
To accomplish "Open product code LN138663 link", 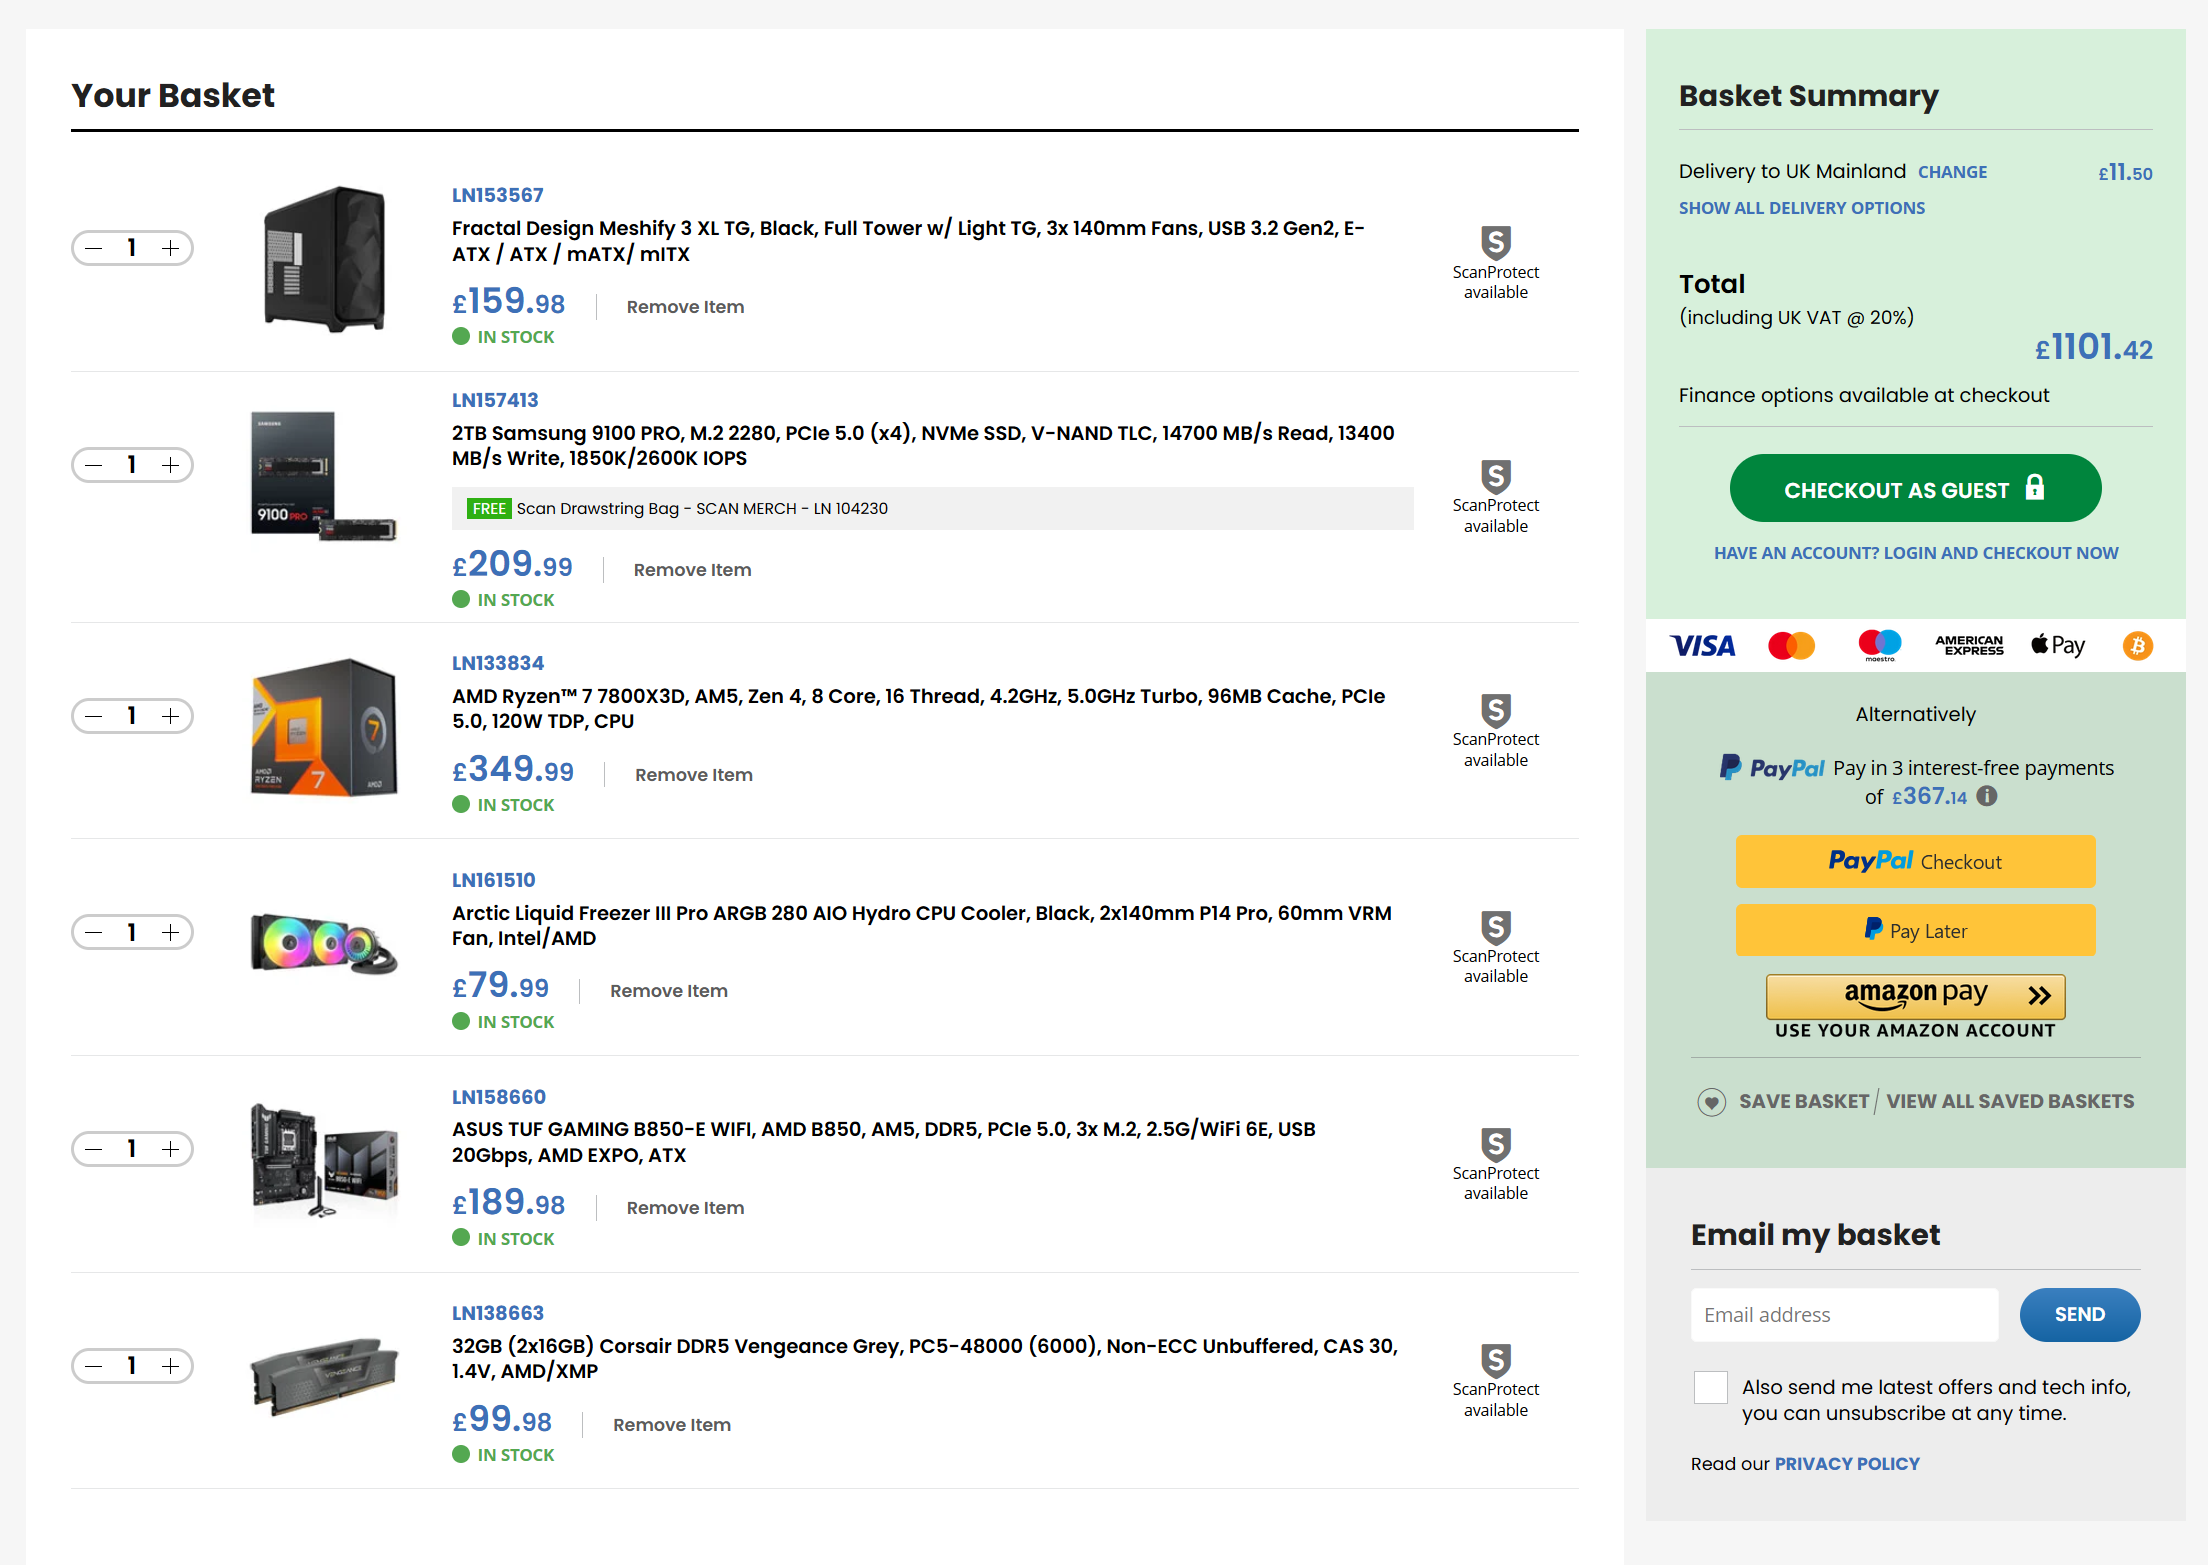I will coord(498,1313).
